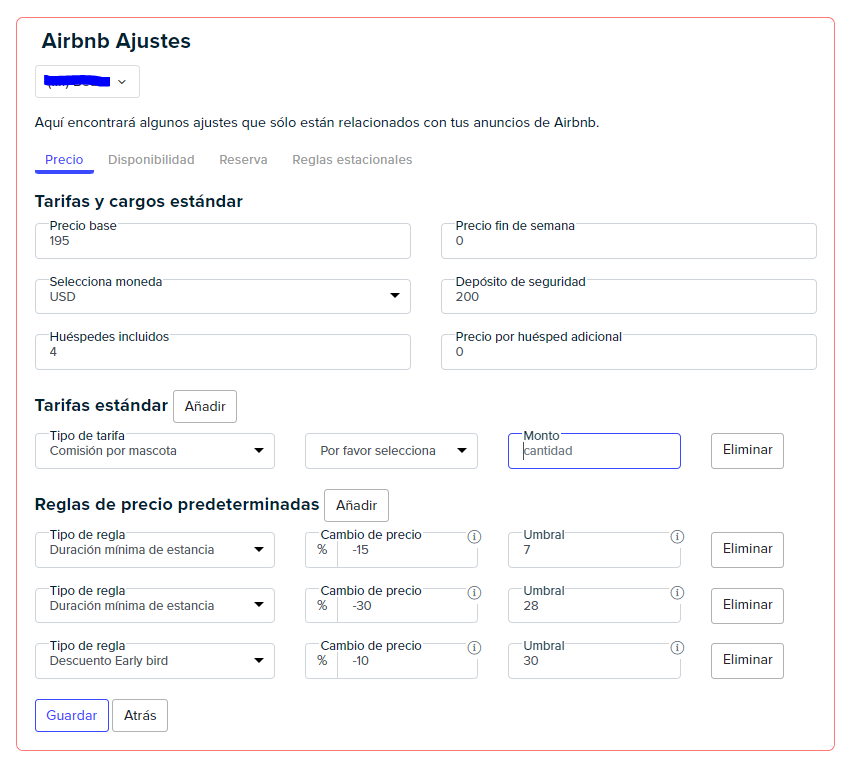Click the Airbnb Ajustes heading

(x=116, y=41)
